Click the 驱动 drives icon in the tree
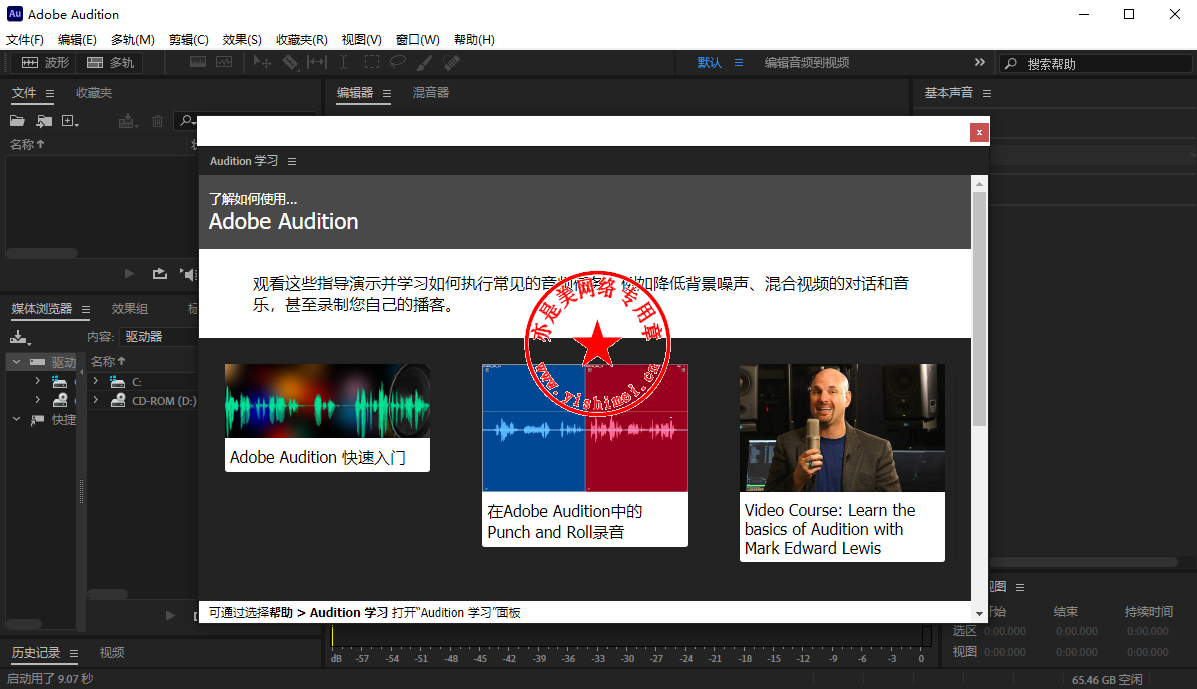The image size is (1197, 689). point(37,362)
